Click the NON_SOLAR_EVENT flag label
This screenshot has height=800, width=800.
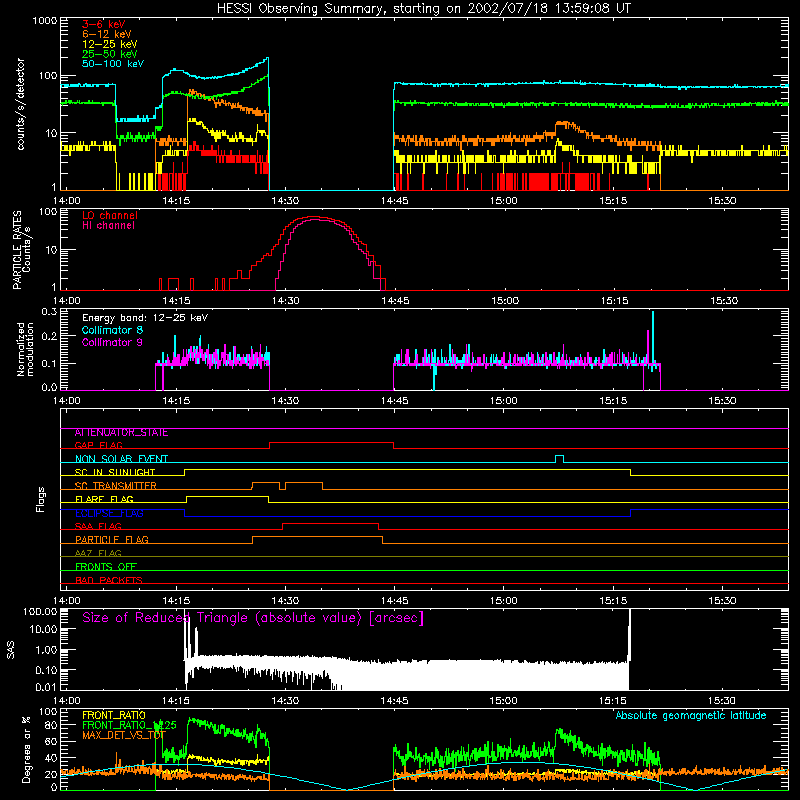121,459
